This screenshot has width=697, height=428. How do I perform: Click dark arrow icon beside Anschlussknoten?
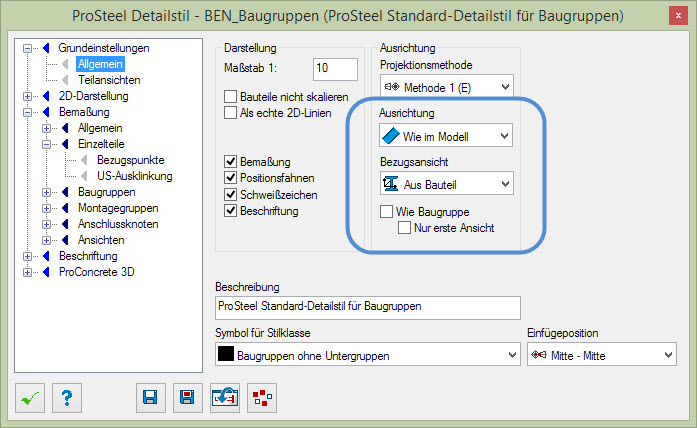(x=65, y=224)
